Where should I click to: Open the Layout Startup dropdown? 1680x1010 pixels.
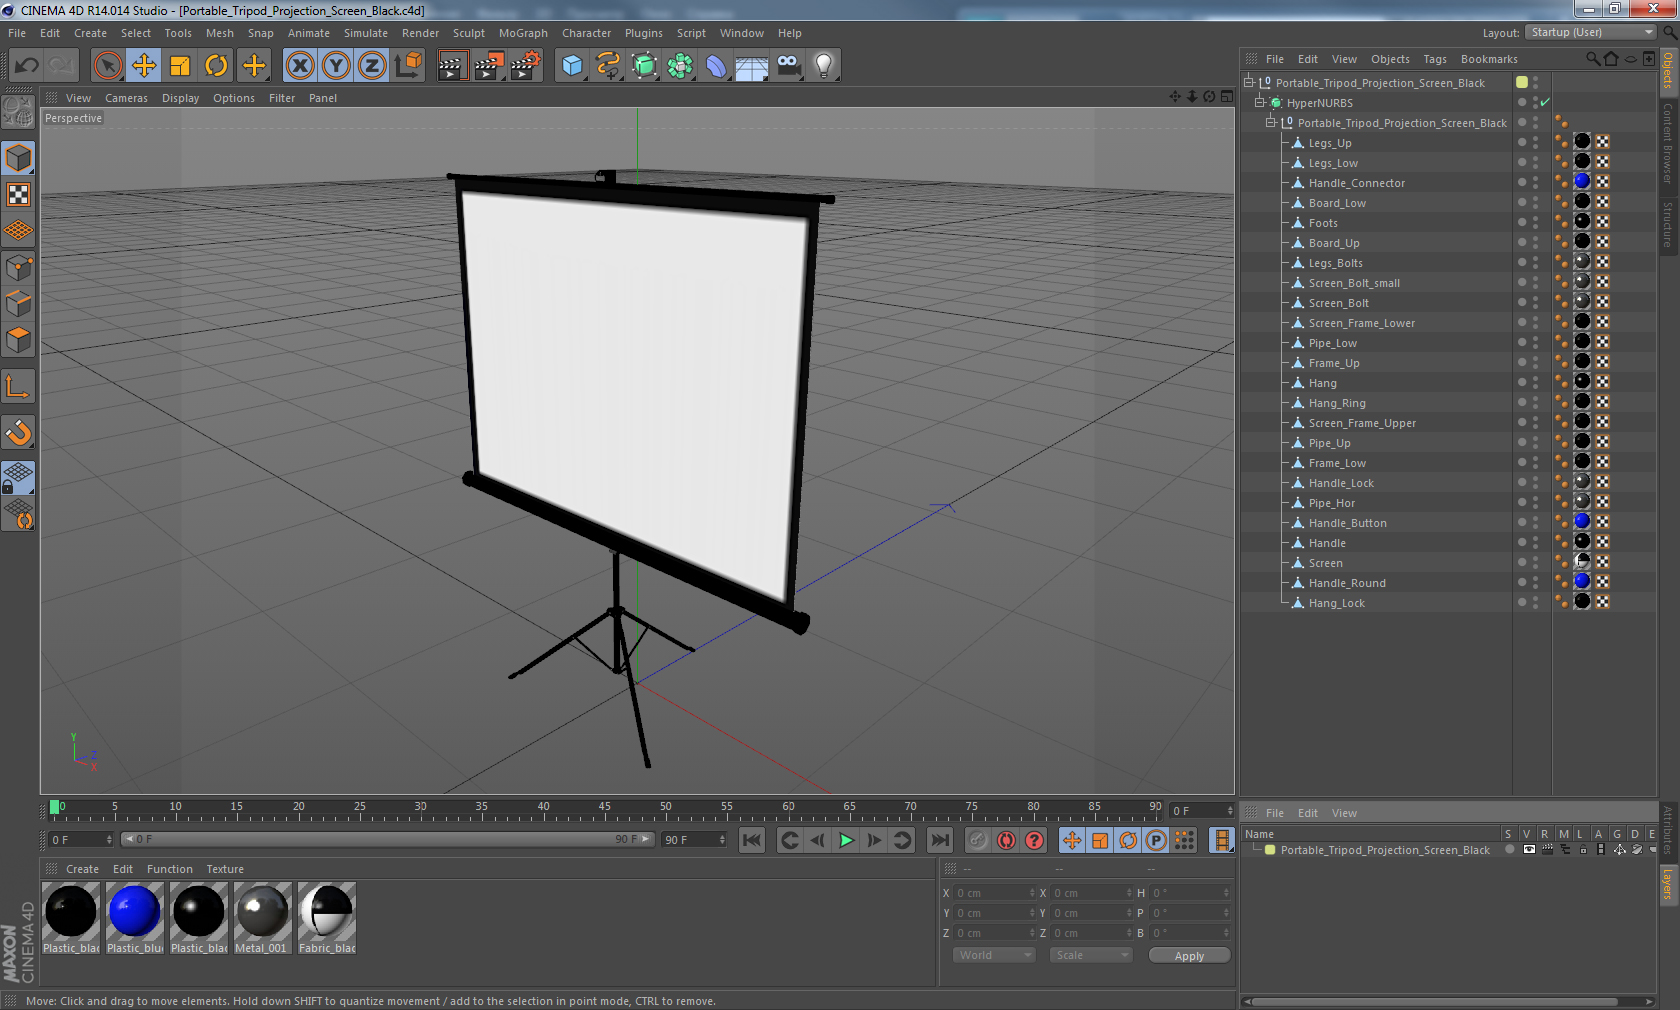click(1591, 32)
